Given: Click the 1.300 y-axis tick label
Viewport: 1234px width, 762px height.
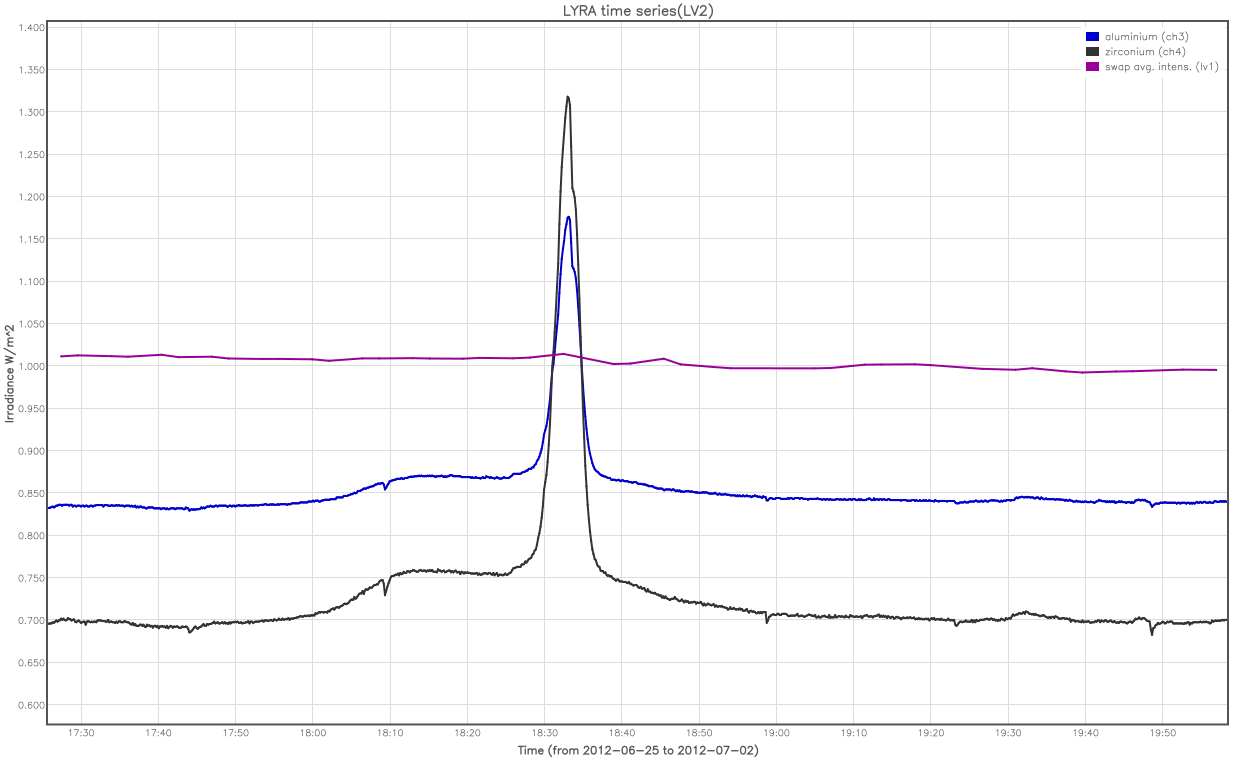Looking at the screenshot, I should pyautogui.click(x=32, y=112).
